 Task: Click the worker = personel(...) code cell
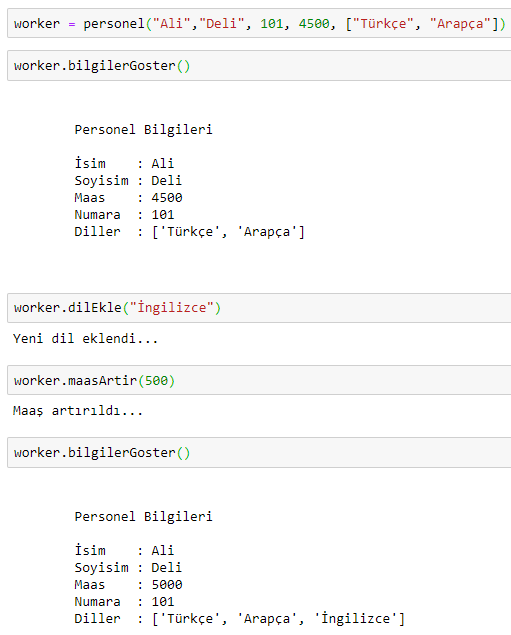click(x=259, y=23)
